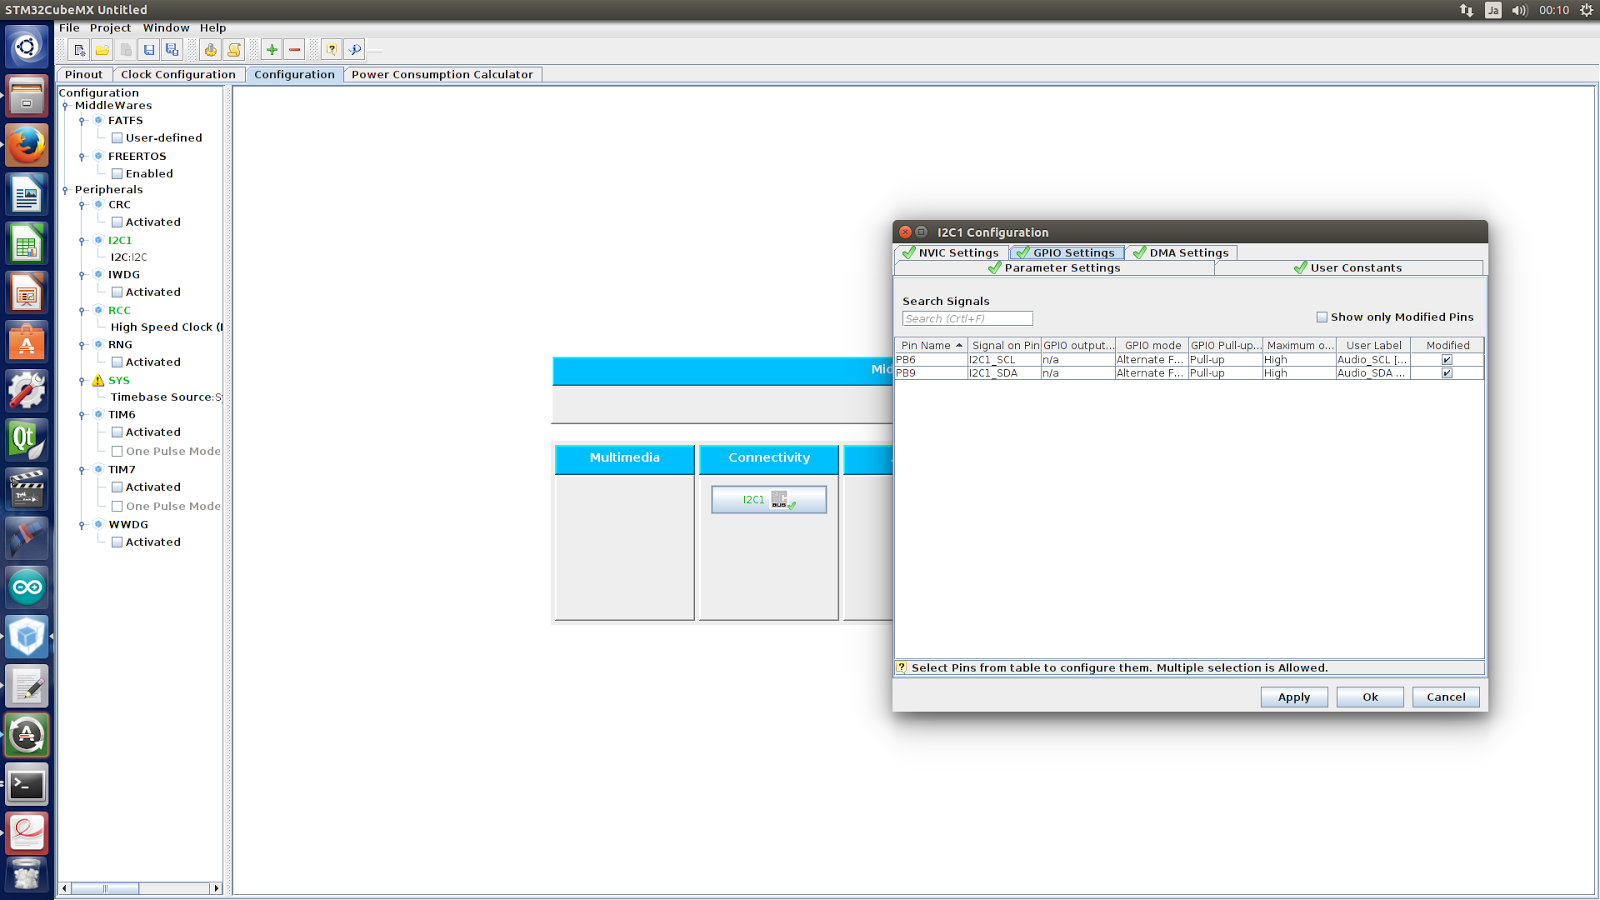Collapse the MiddleWares tree node

point(66,106)
